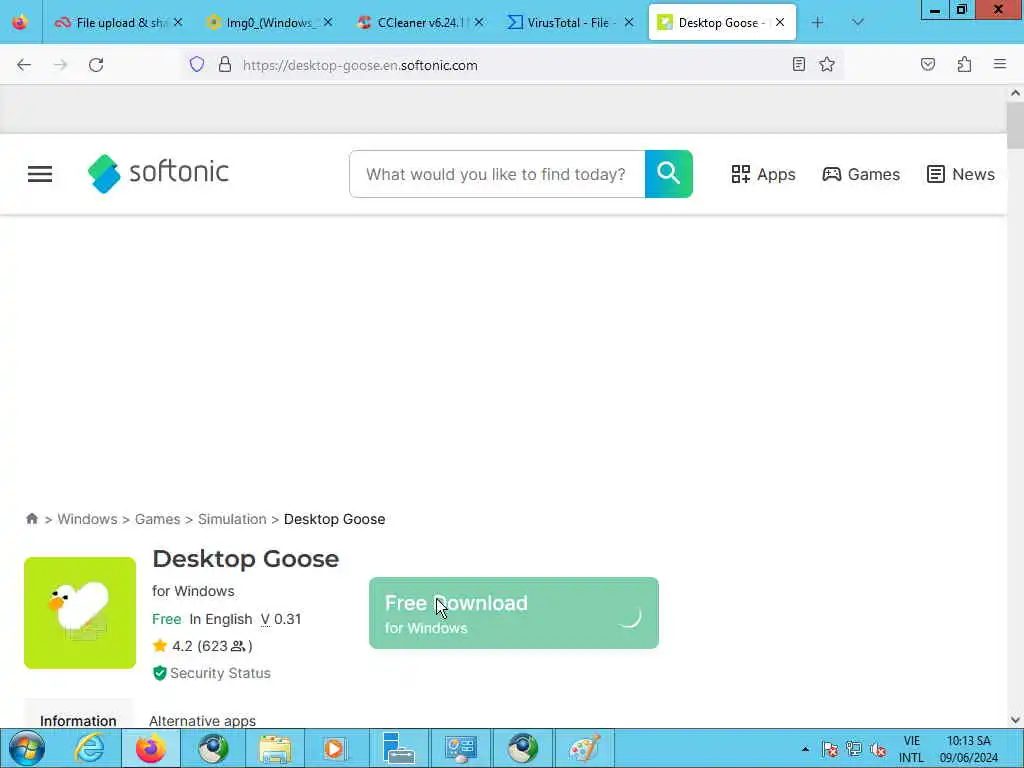The height and width of the screenshot is (768, 1024).
Task: Toggle reader view icon in address bar
Action: pyautogui.click(x=799, y=64)
